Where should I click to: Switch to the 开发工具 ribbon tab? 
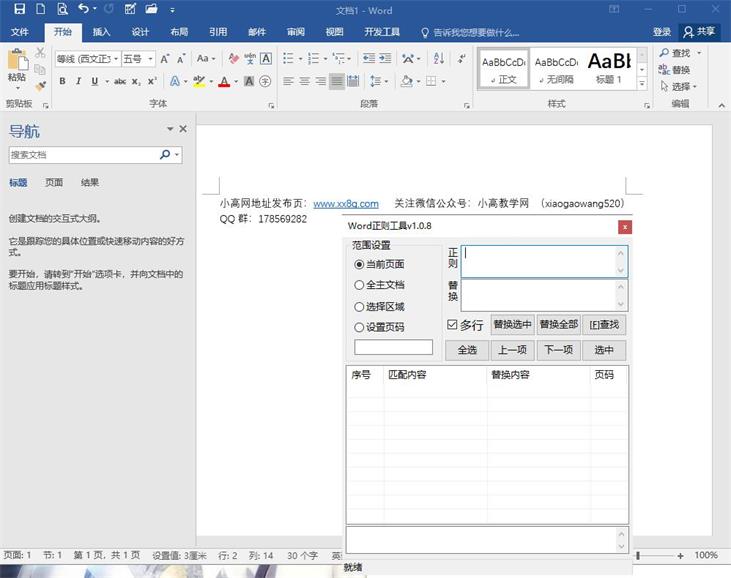pyautogui.click(x=382, y=32)
